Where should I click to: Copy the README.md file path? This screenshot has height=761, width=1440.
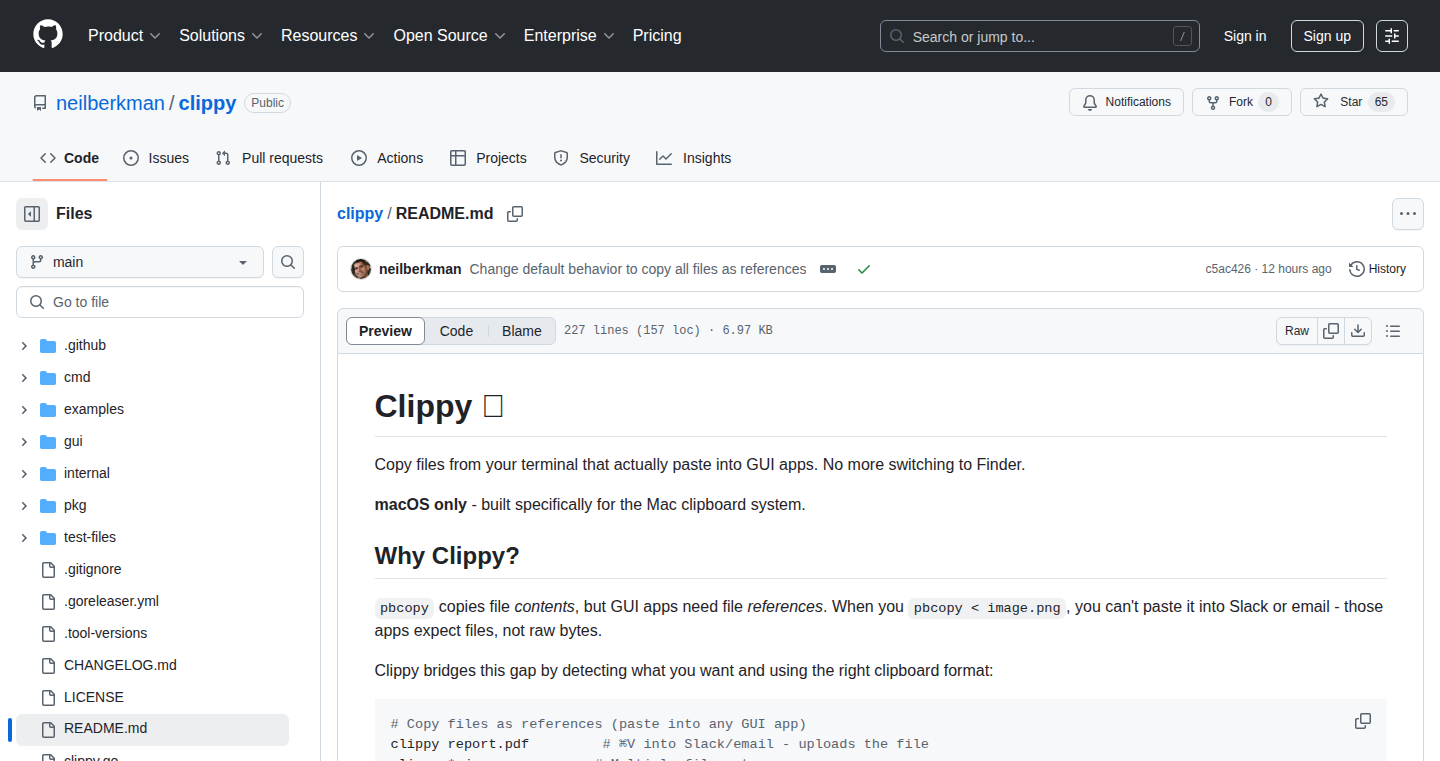pyautogui.click(x=515, y=214)
